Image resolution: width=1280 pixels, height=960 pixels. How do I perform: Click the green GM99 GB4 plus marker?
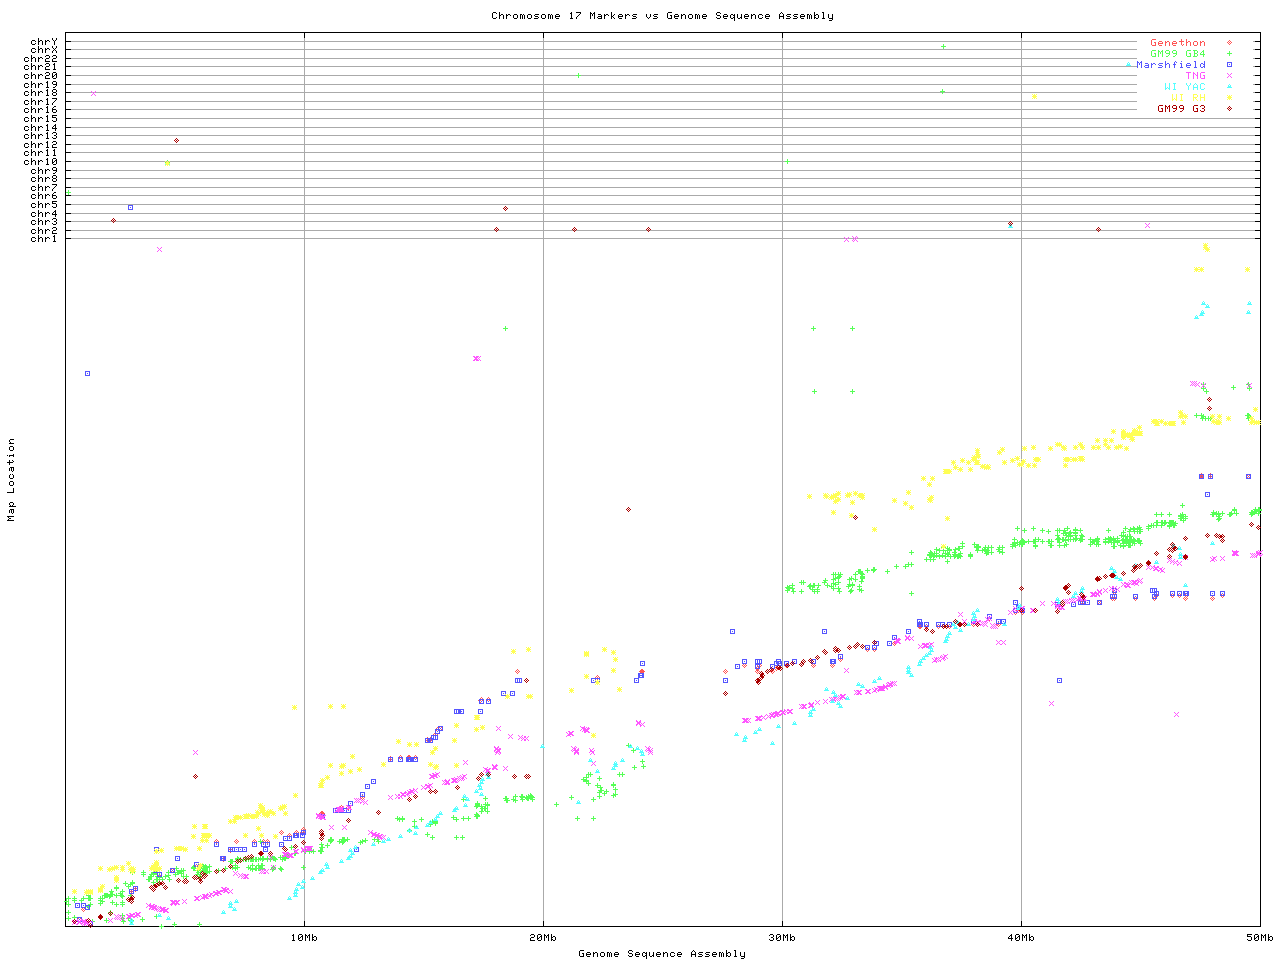1229,54
